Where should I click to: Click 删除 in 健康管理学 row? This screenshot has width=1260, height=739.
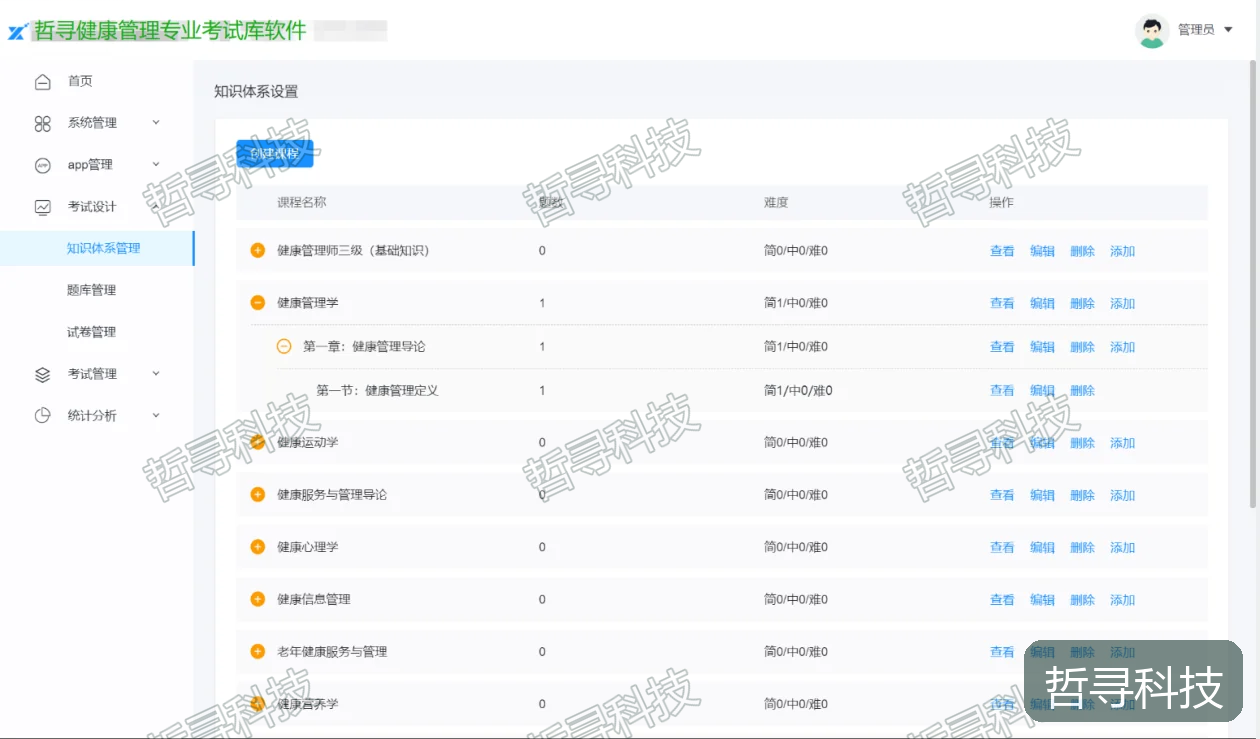coord(1082,303)
